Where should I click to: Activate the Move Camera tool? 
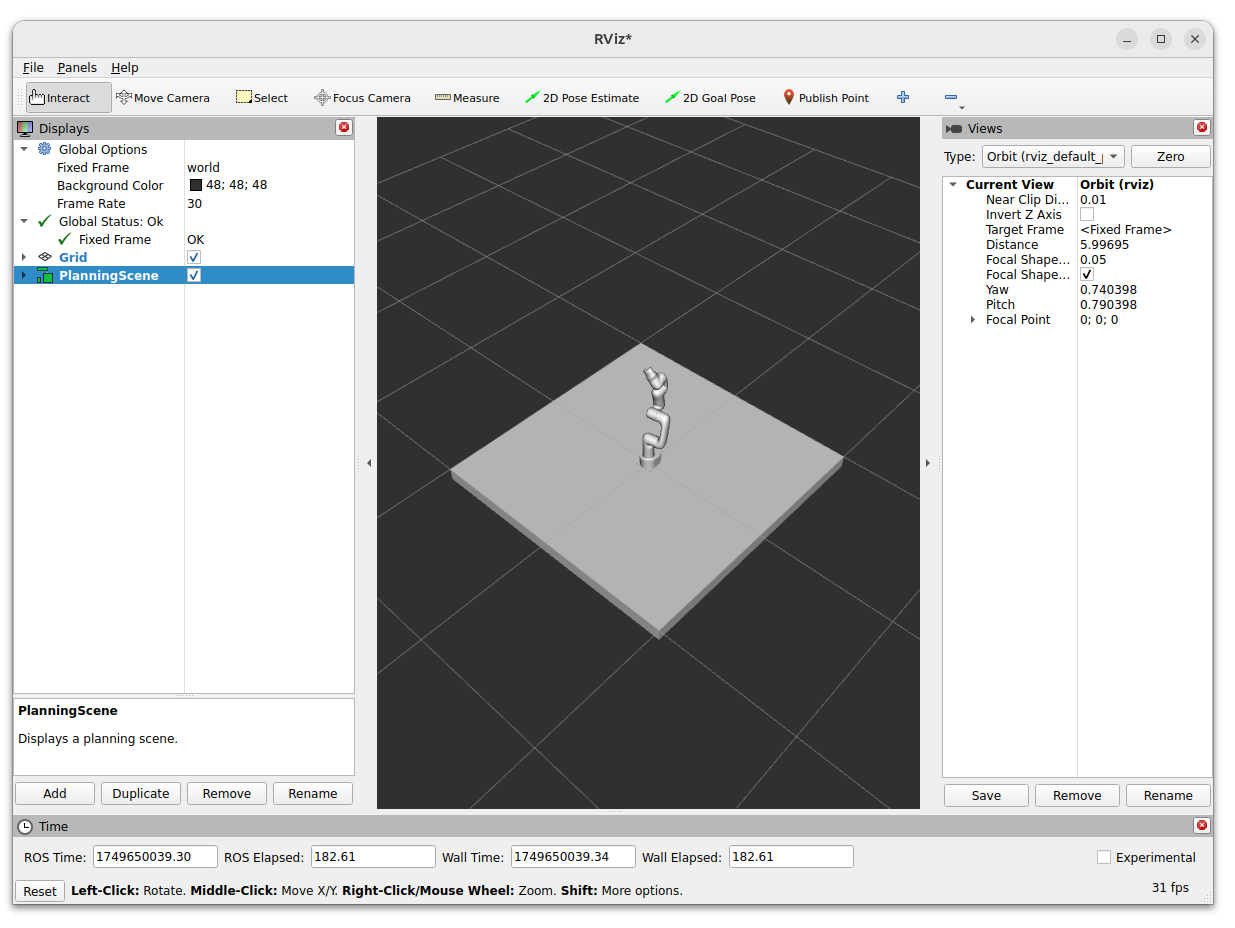point(163,98)
